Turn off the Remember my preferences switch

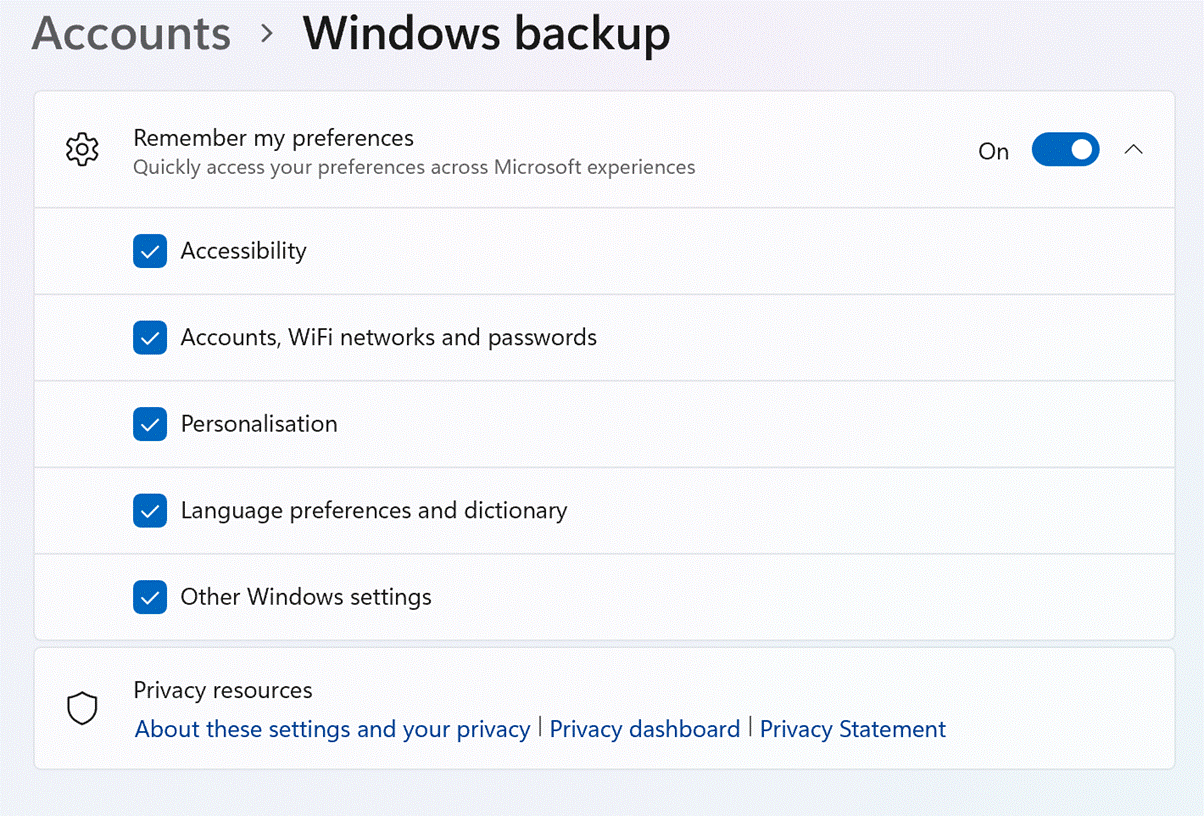tap(1065, 150)
